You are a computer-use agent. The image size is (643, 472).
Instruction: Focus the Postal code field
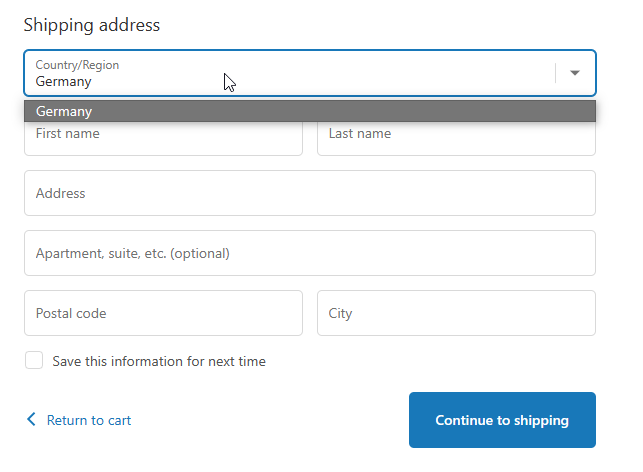pos(163,313)
